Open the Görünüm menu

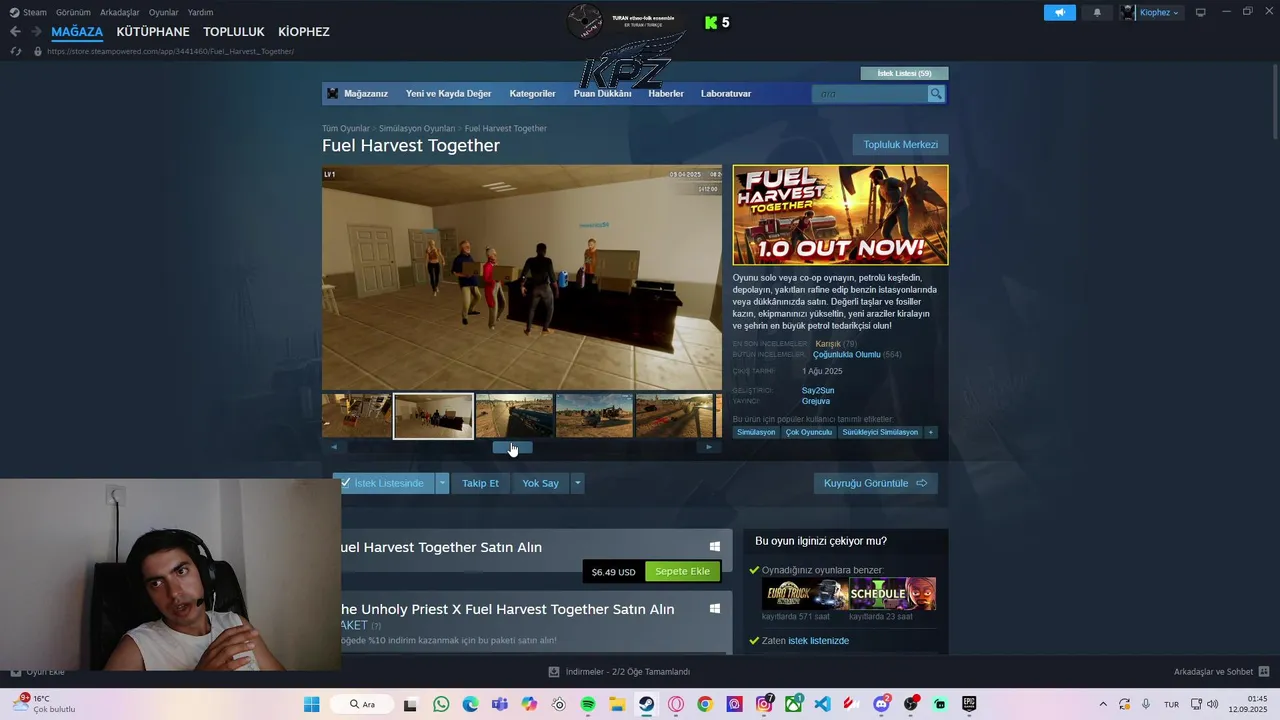click(73, 12)
